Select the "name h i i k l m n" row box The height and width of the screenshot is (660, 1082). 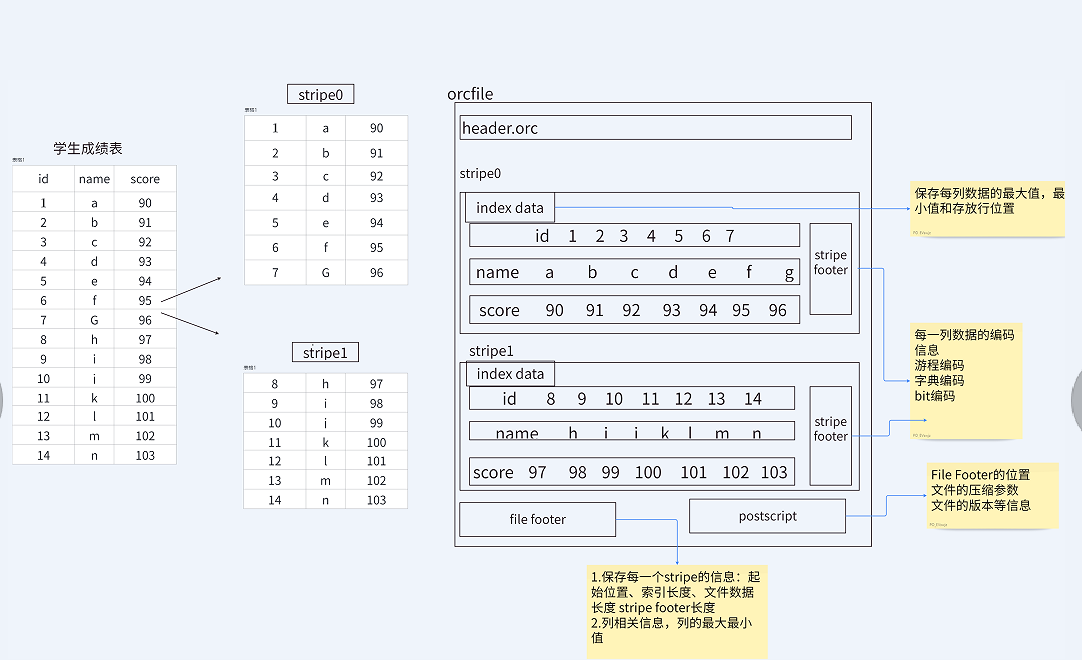tap(631, 431)
